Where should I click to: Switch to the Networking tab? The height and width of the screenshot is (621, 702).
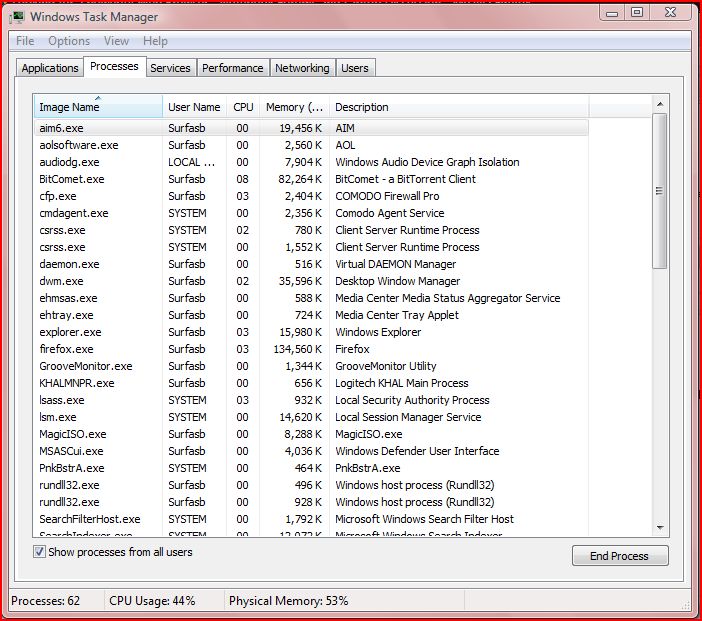pos(302,68)
